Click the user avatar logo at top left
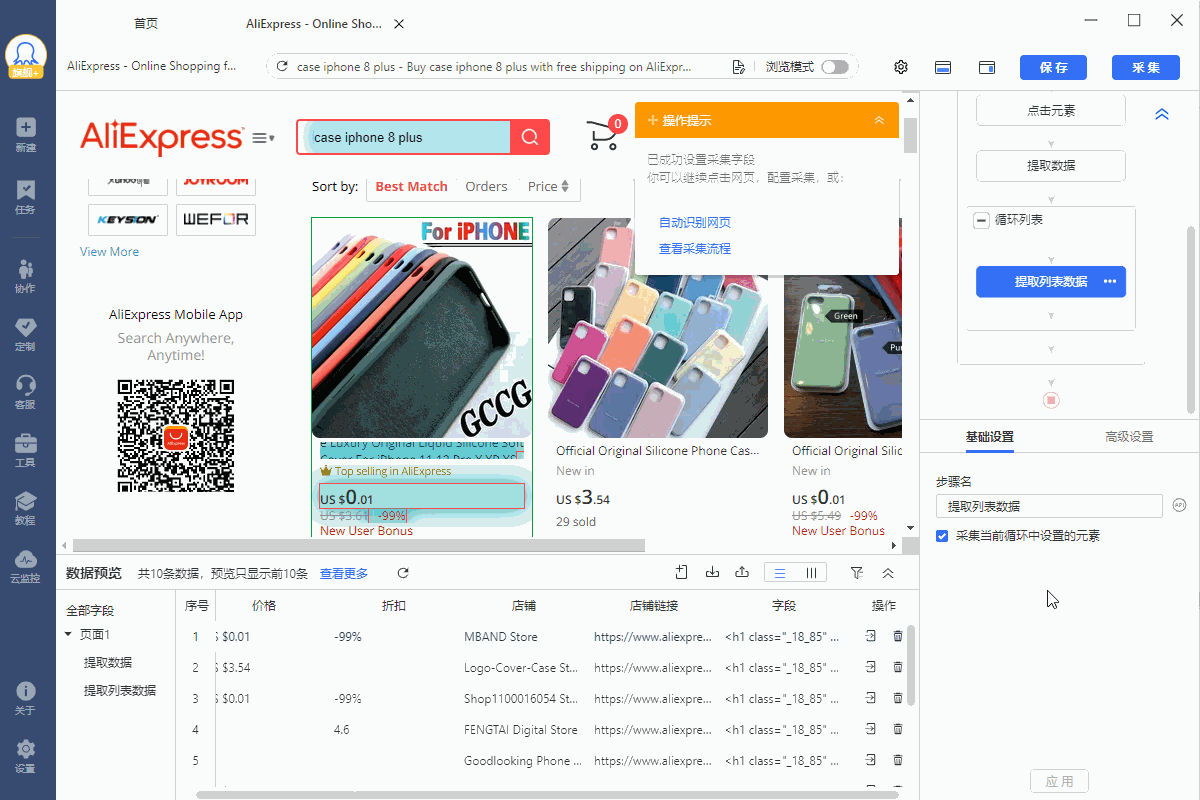The height and width of the screenshot is (800, 1200). [26, 57]
